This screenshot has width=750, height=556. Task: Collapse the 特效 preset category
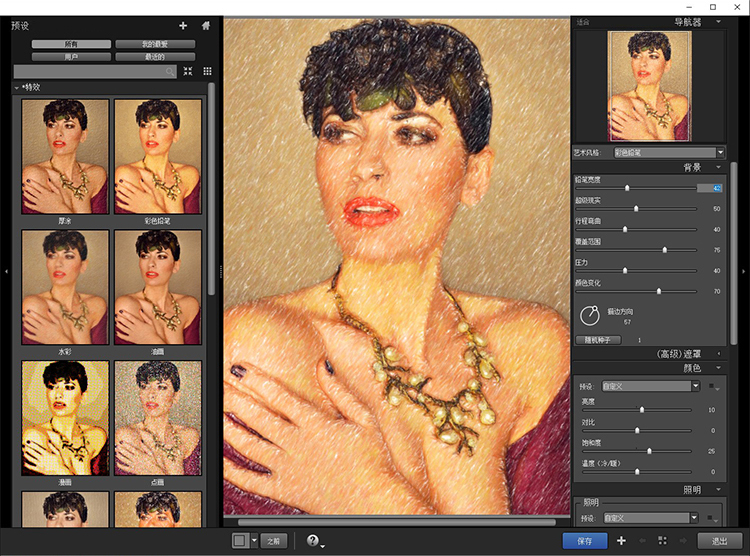tap(17, 88)
